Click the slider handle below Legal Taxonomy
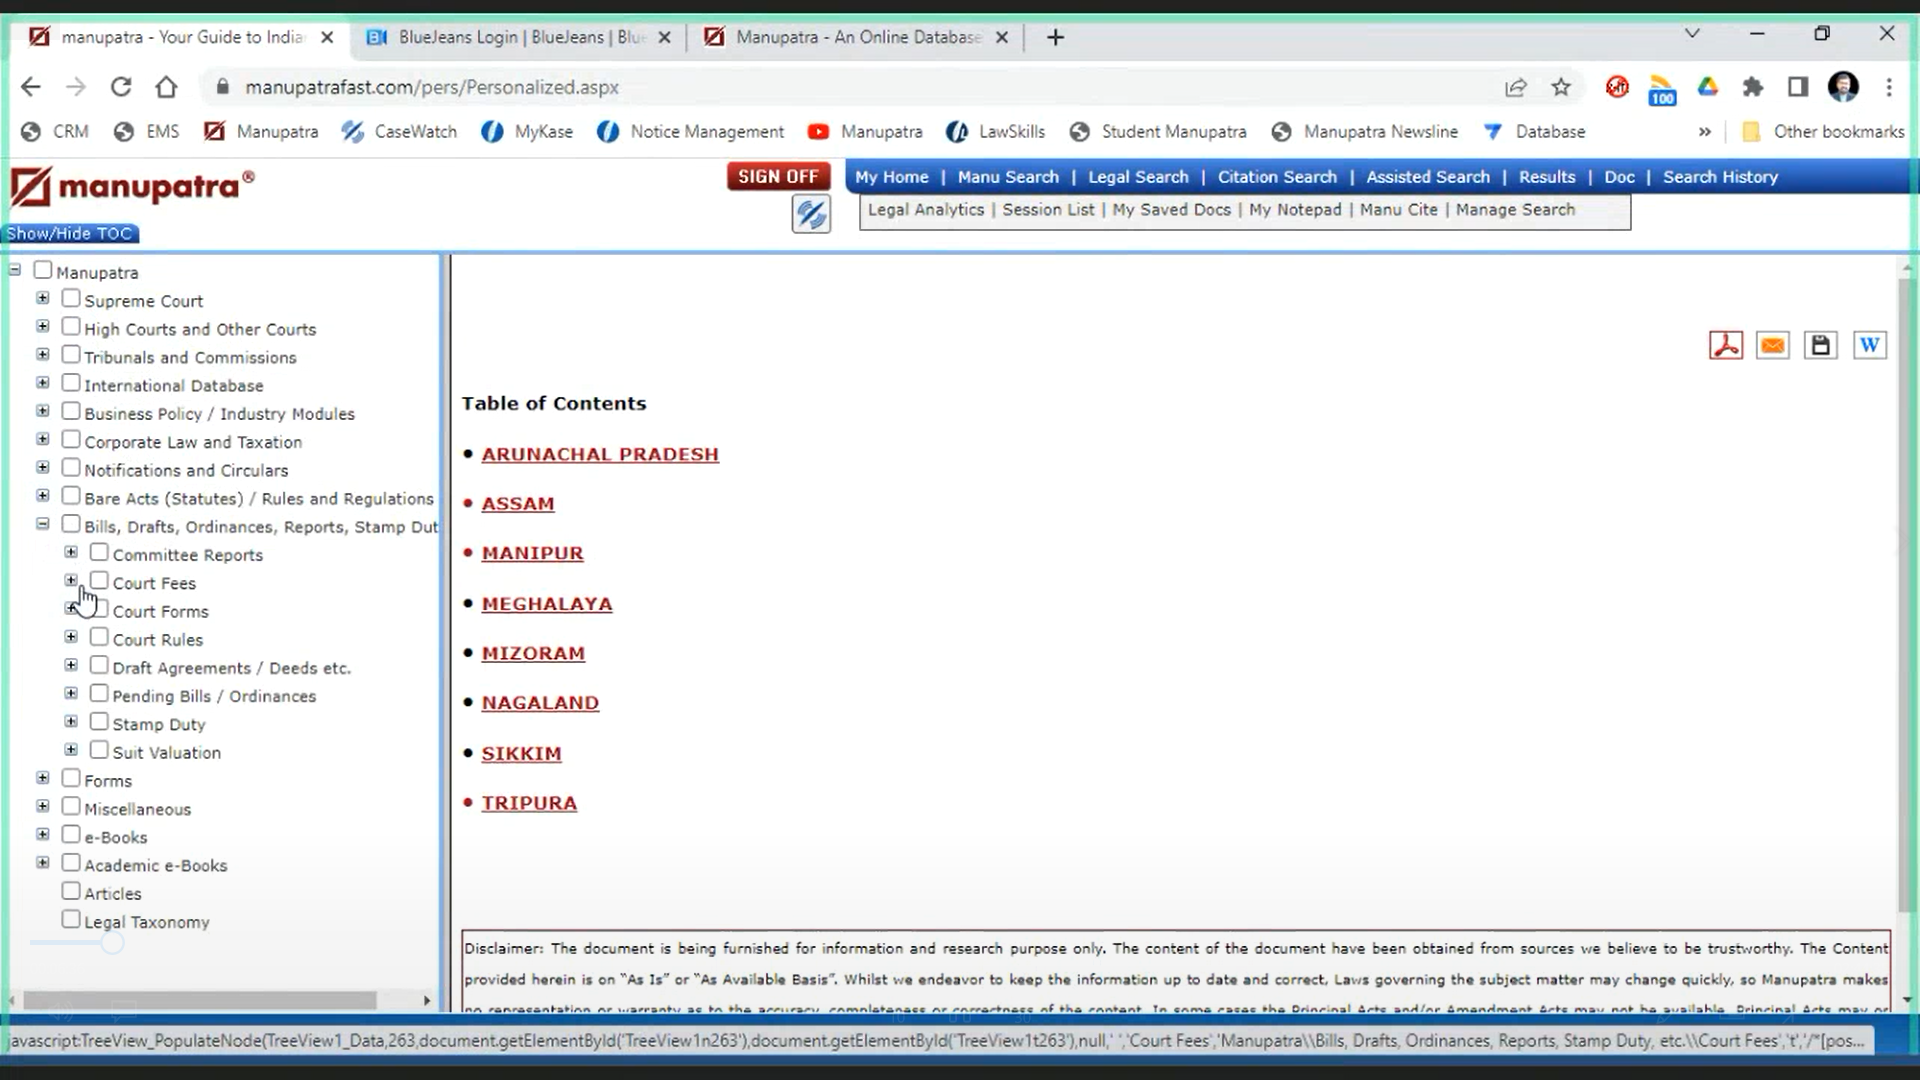This screenshot has width=1920, height=1080. pyautogui.click(x=112, y=943)
